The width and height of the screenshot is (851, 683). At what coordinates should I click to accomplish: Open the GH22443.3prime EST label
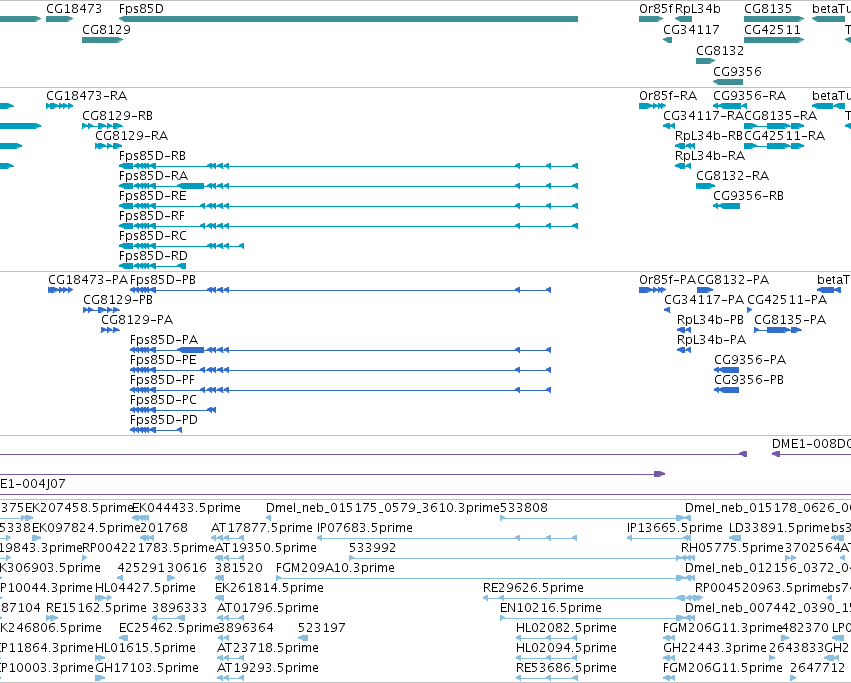(x=715, y=648)
